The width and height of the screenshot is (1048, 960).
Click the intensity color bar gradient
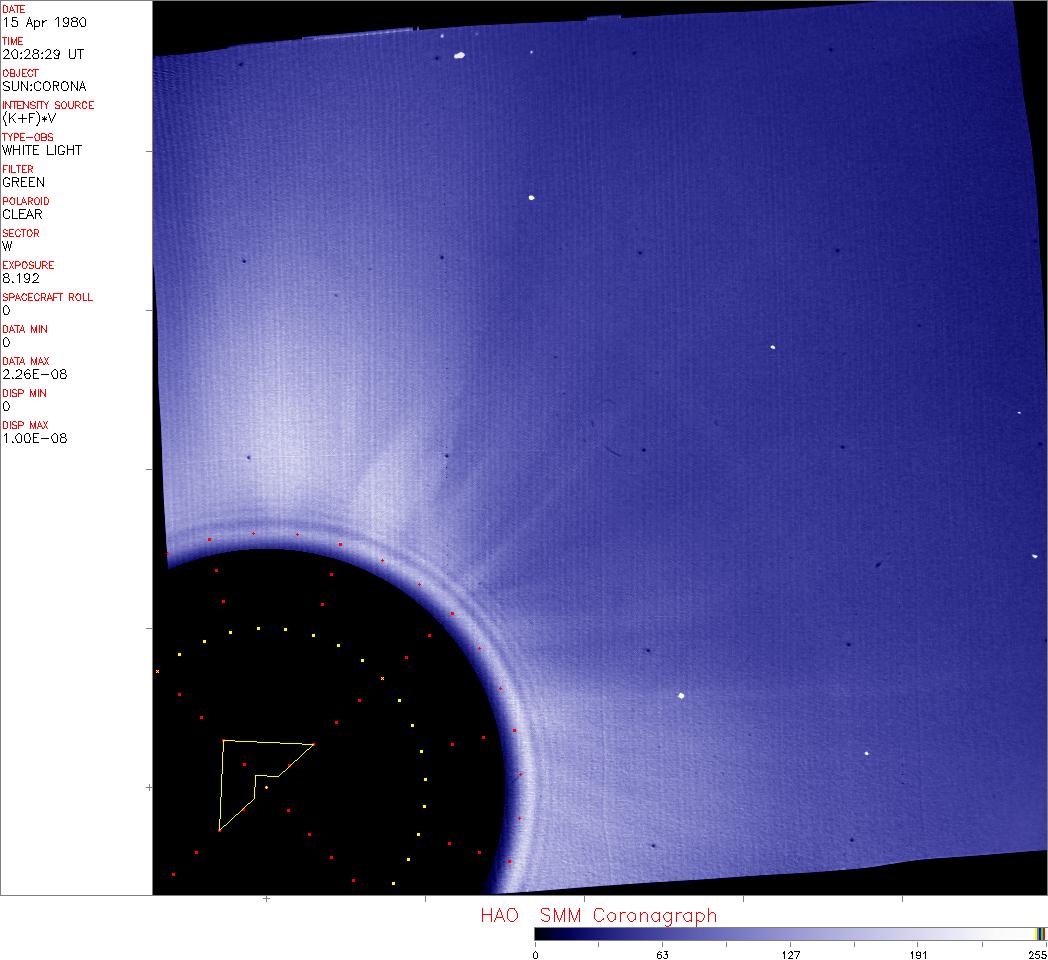click(x=790, y=934)
